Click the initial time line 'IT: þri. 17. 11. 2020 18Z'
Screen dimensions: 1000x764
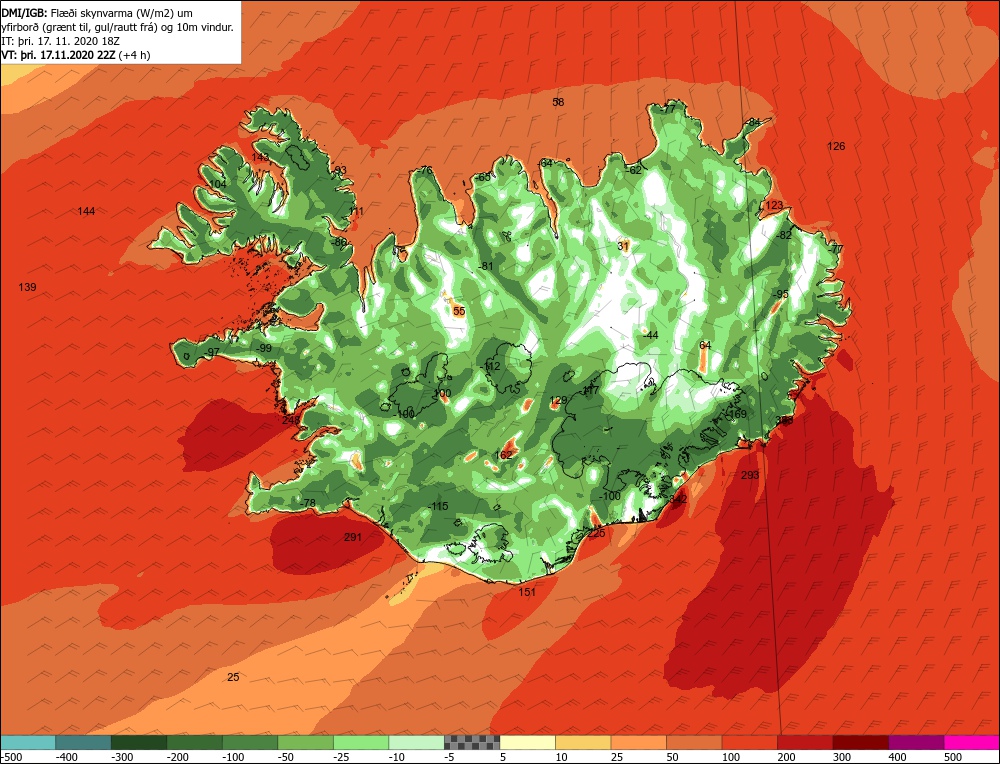point(59,41)
